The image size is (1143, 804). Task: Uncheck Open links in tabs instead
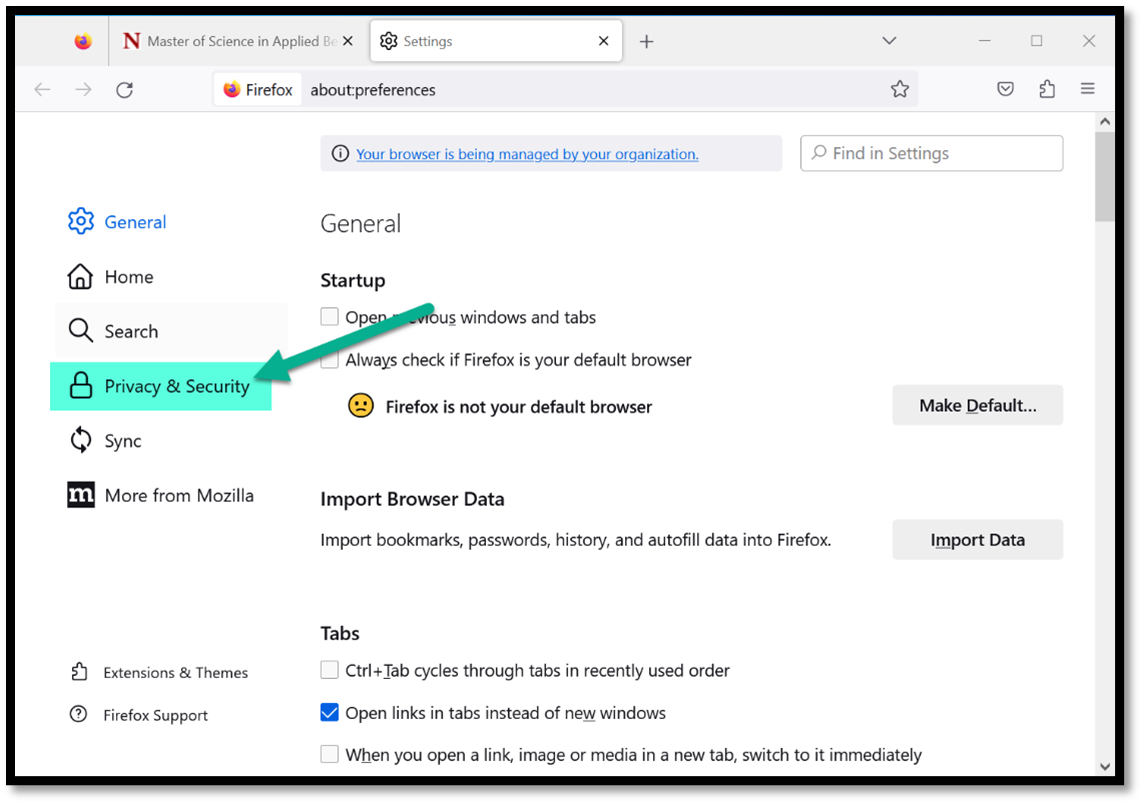[x=330, y=713]
